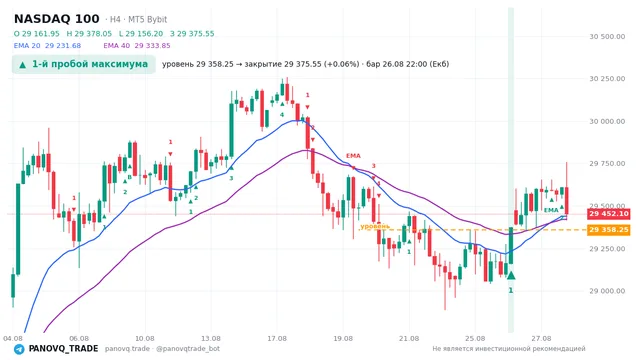Click the 27.08 date axis label
Image resolution: width=640 pixels, height=360 pixels.
click(541, 338)
